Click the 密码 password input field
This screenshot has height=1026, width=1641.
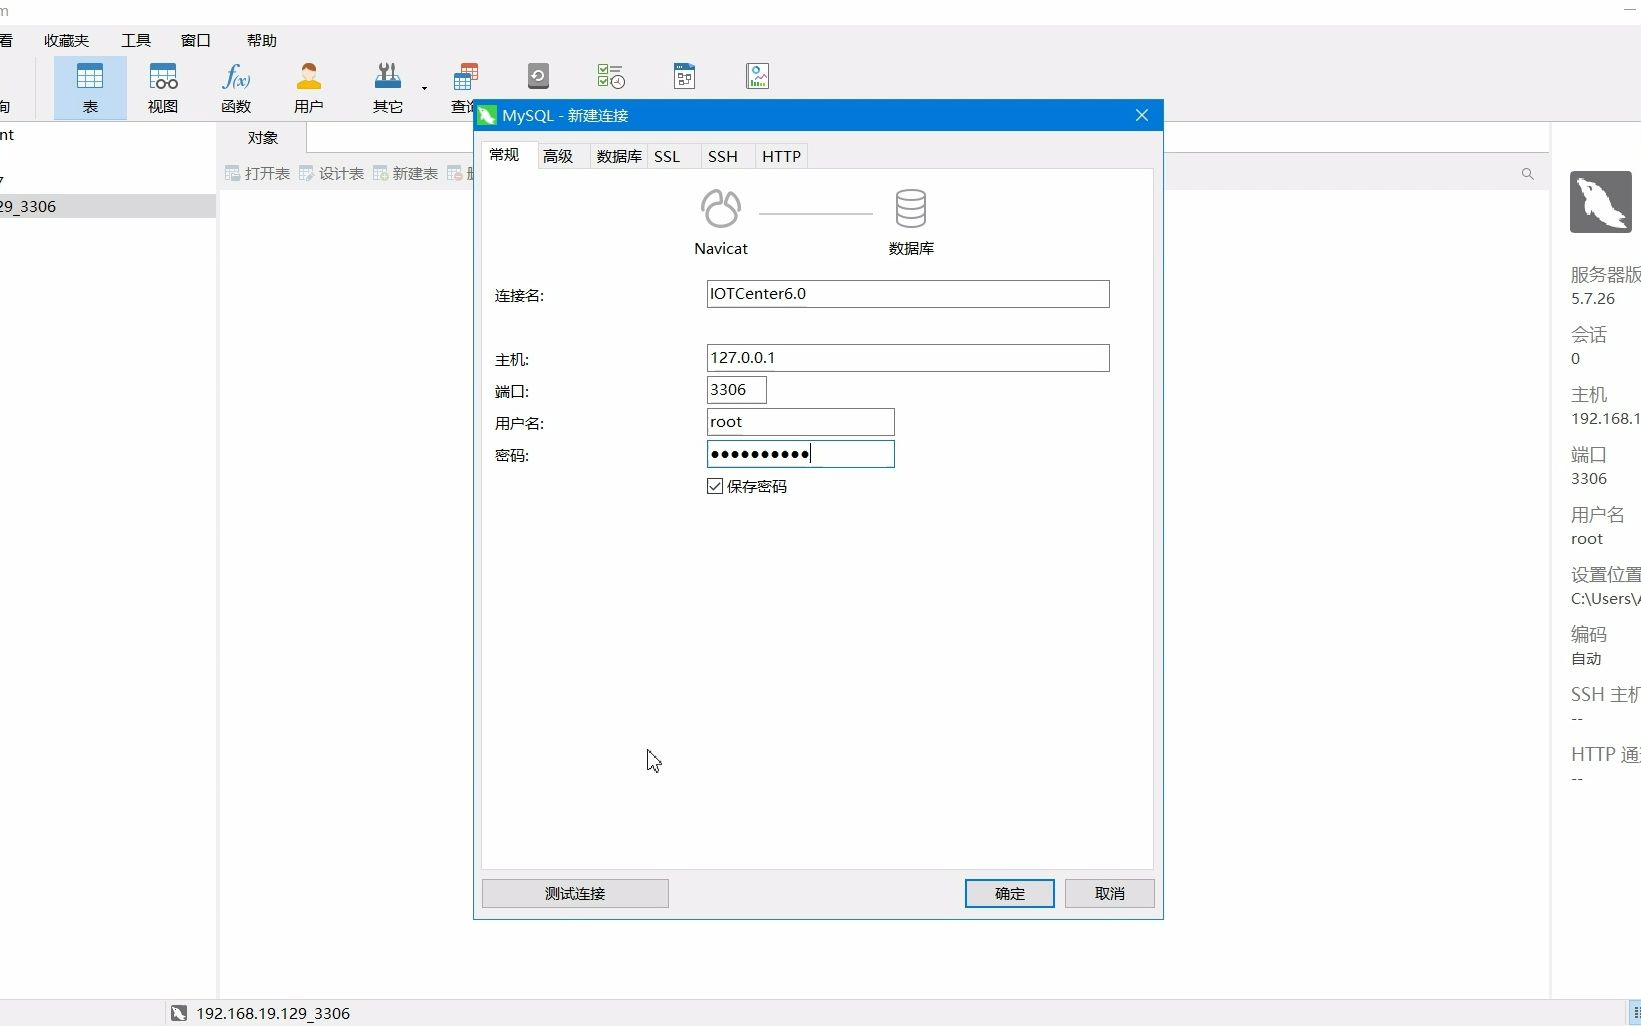point(801,454)
